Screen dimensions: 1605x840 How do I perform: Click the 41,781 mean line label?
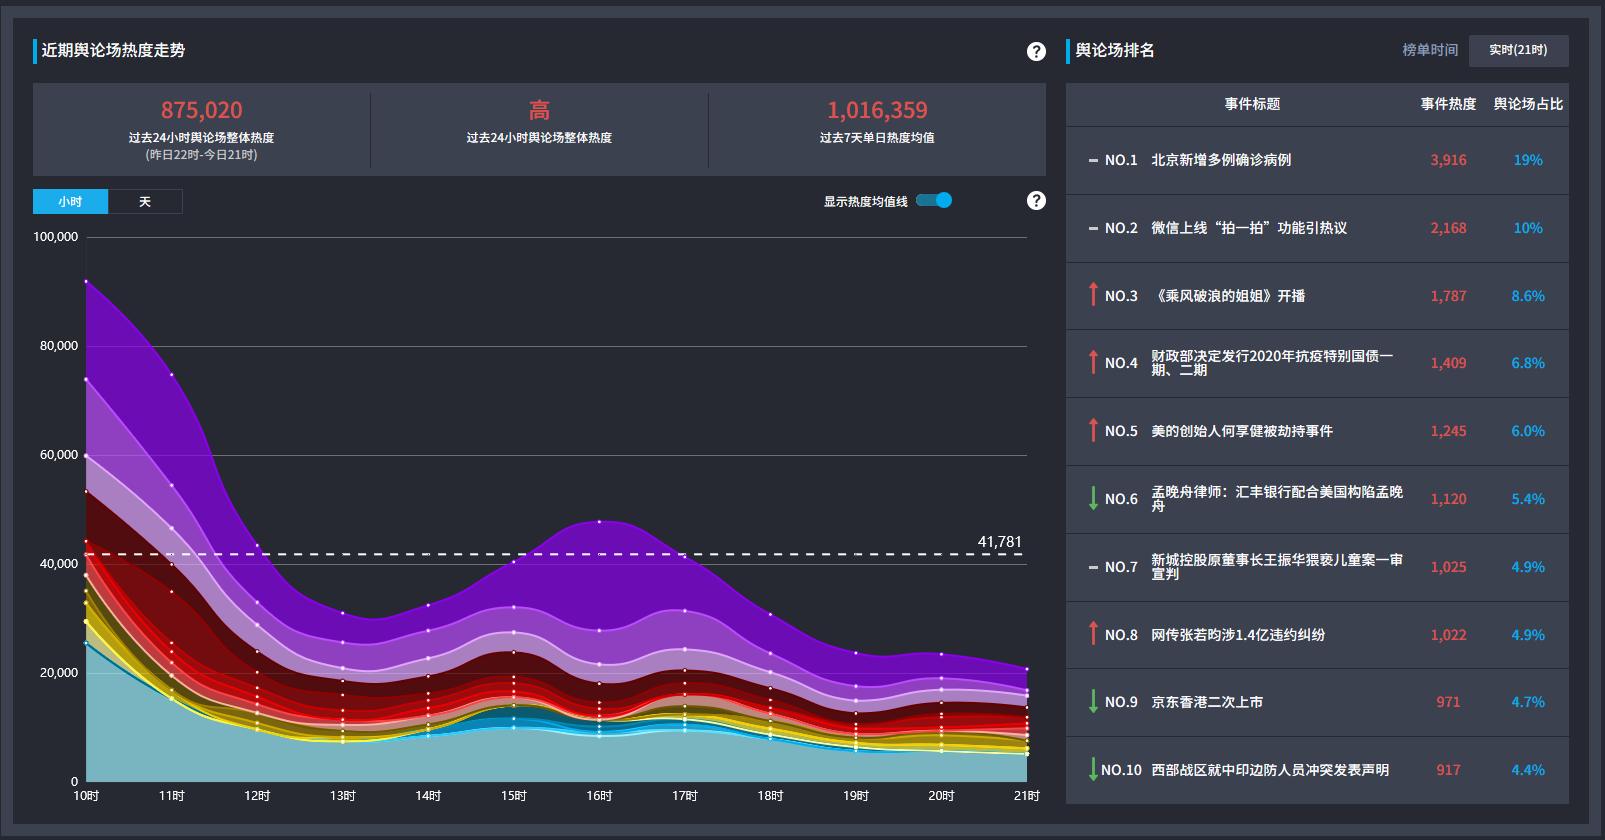(1000, 542)
